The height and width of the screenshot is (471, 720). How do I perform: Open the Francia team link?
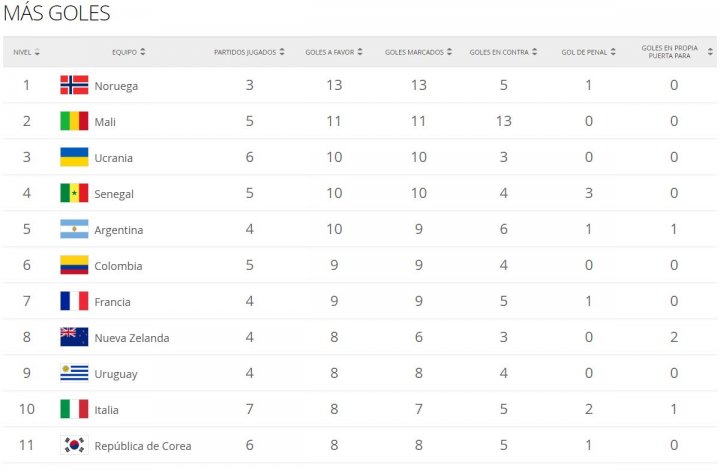[112, 302]
